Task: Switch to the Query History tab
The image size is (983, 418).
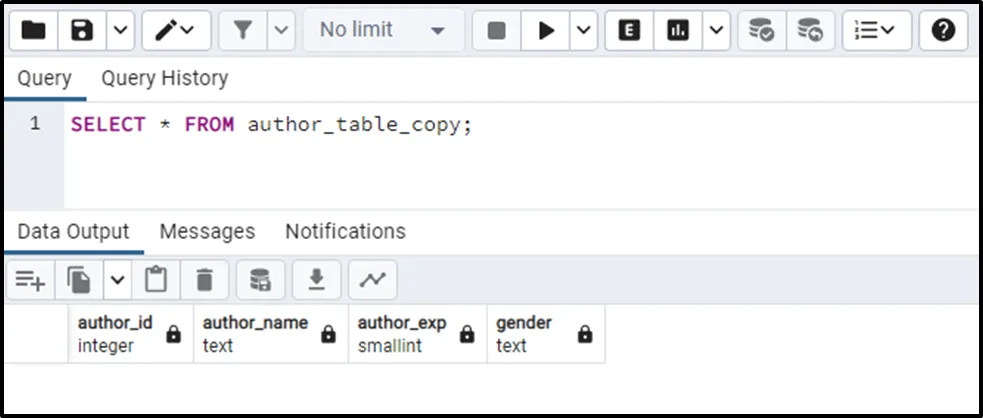Action: coord(164,78)
